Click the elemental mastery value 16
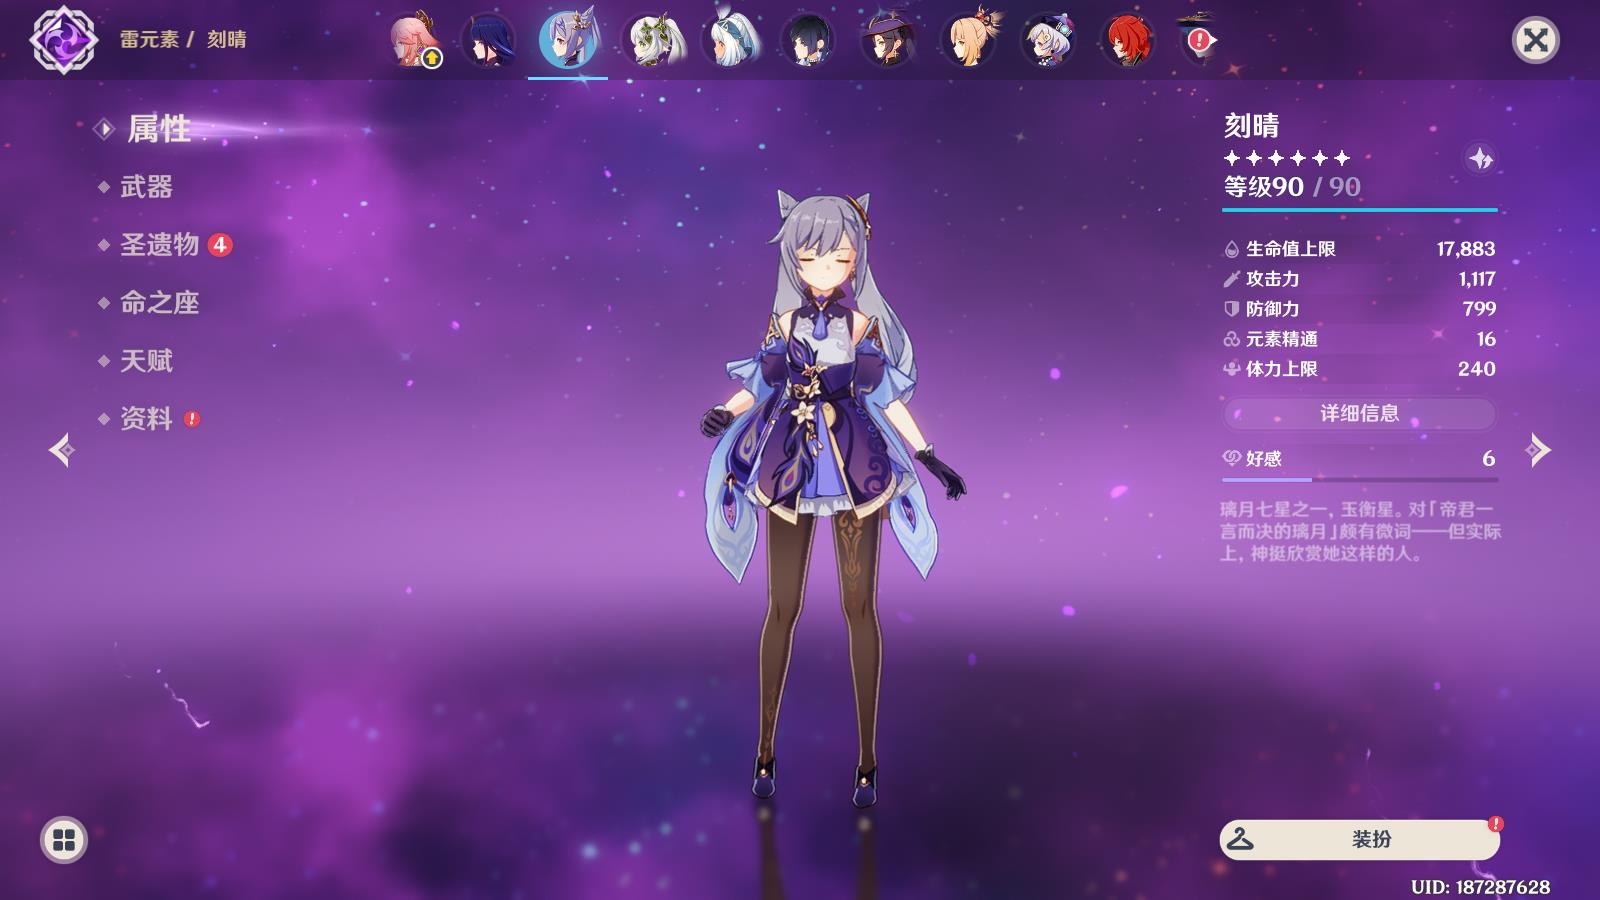Screen dimensions: 1600x900 [1486, 339]
